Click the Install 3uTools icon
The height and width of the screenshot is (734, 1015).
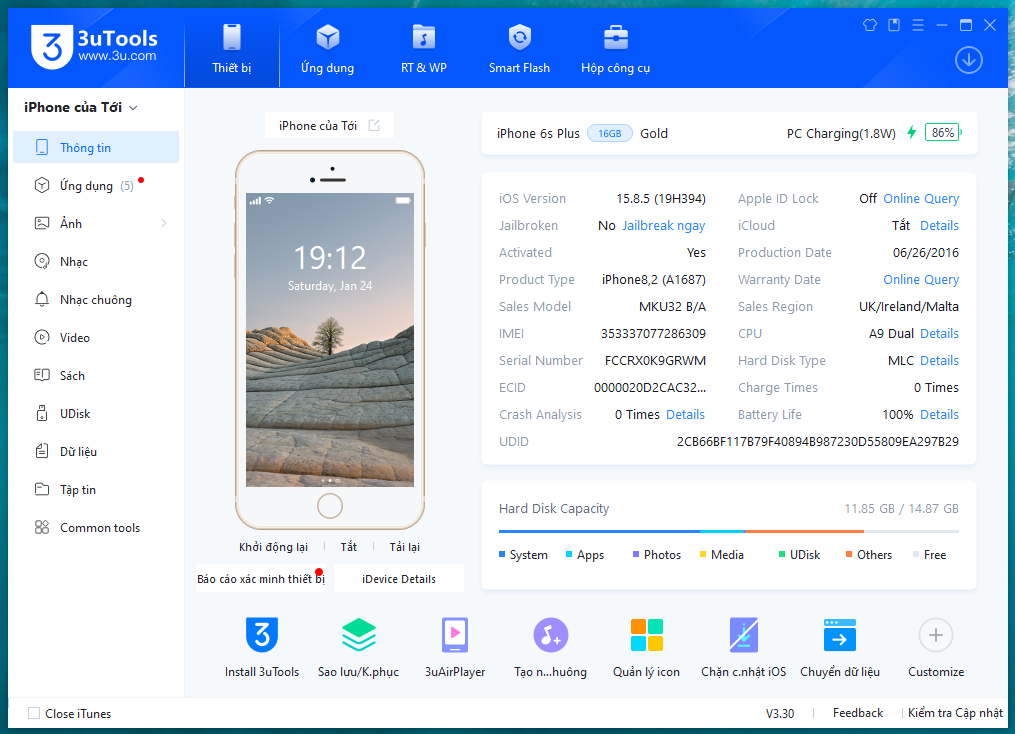coord(262,636)
